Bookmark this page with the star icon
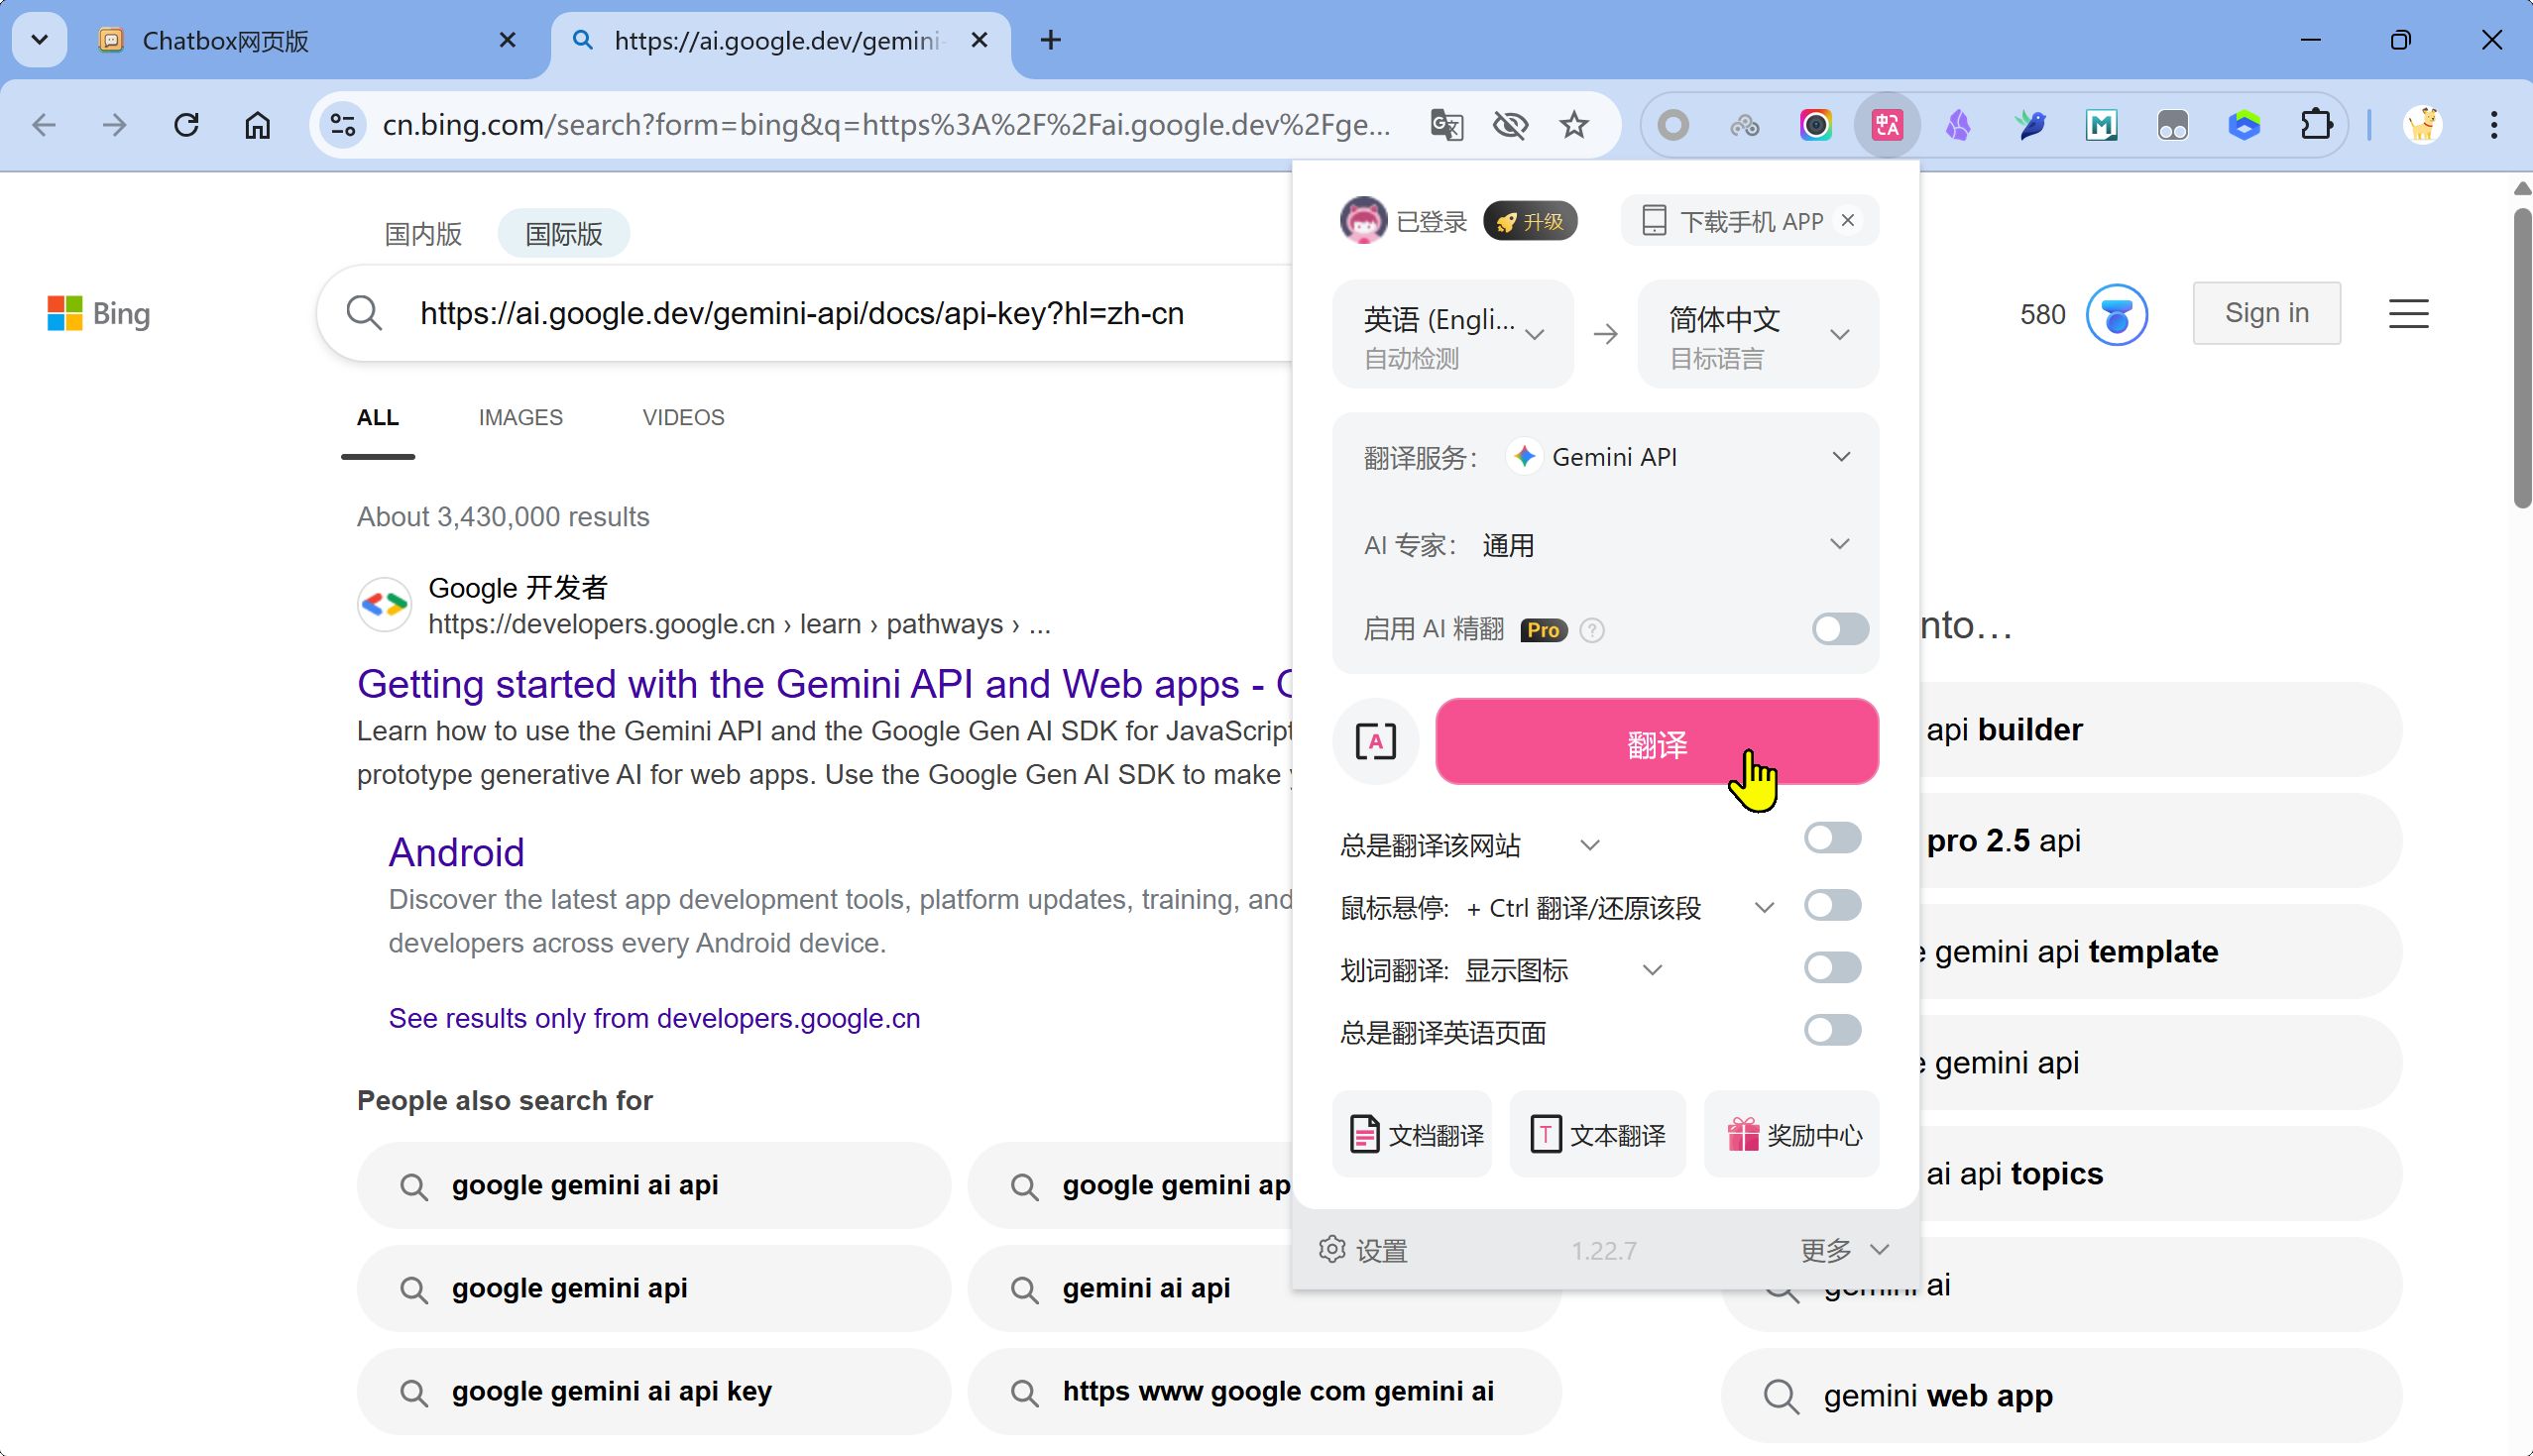2533x1456 pixels. (1574, 125)
